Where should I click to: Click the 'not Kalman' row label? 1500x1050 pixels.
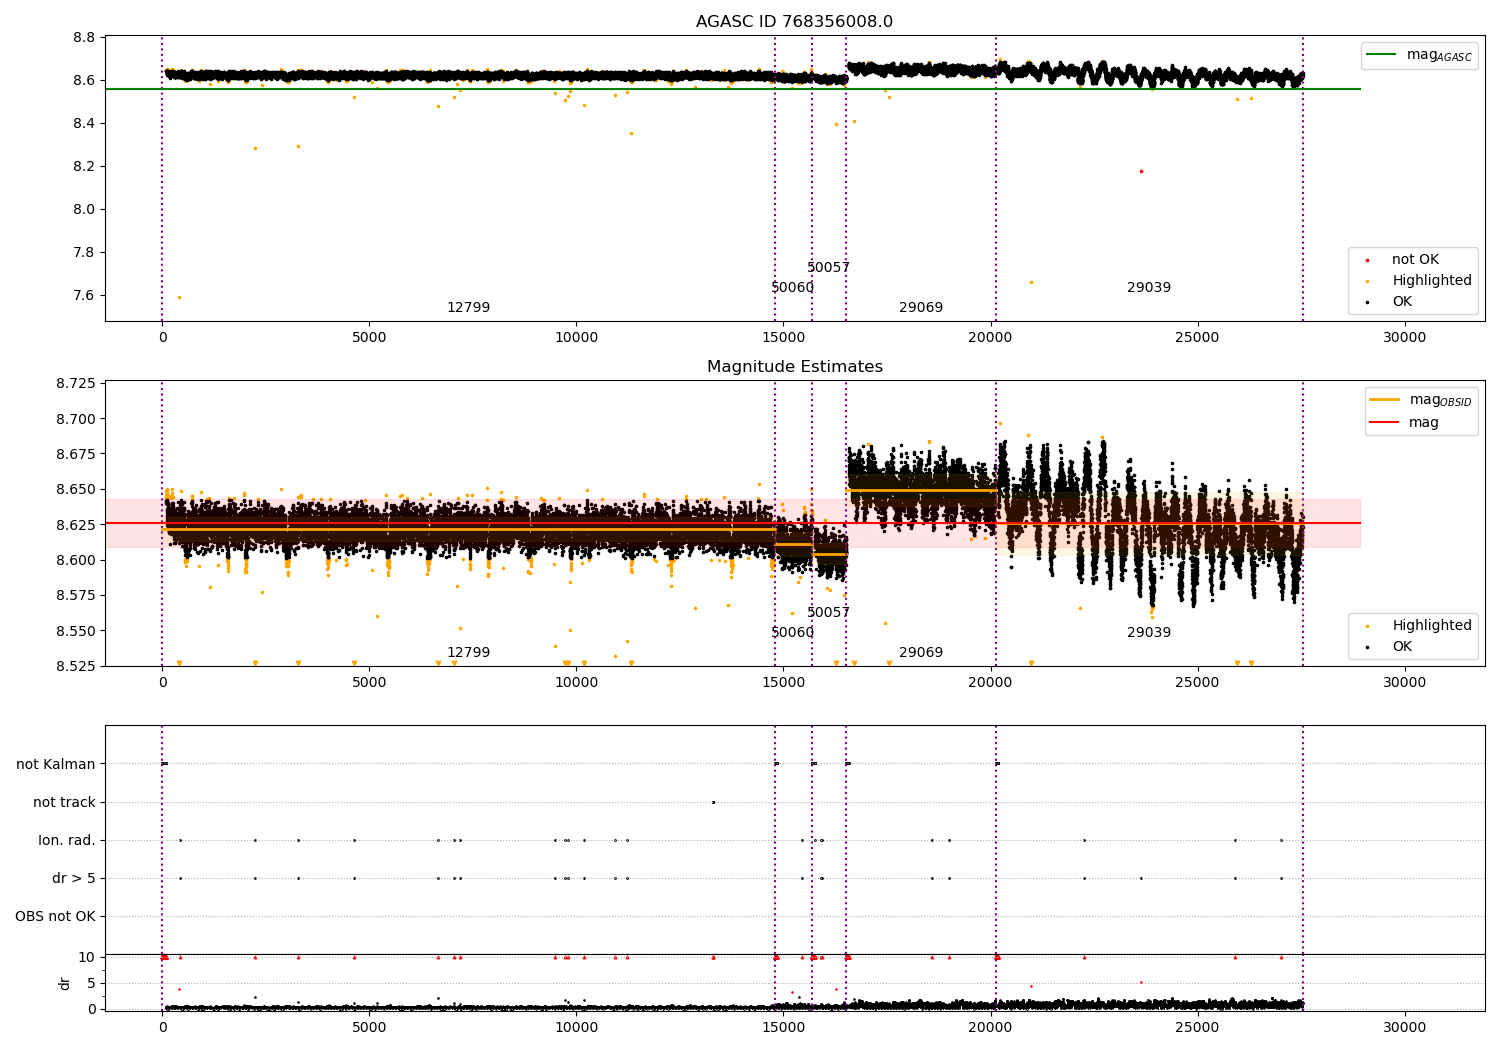[56, 765]
